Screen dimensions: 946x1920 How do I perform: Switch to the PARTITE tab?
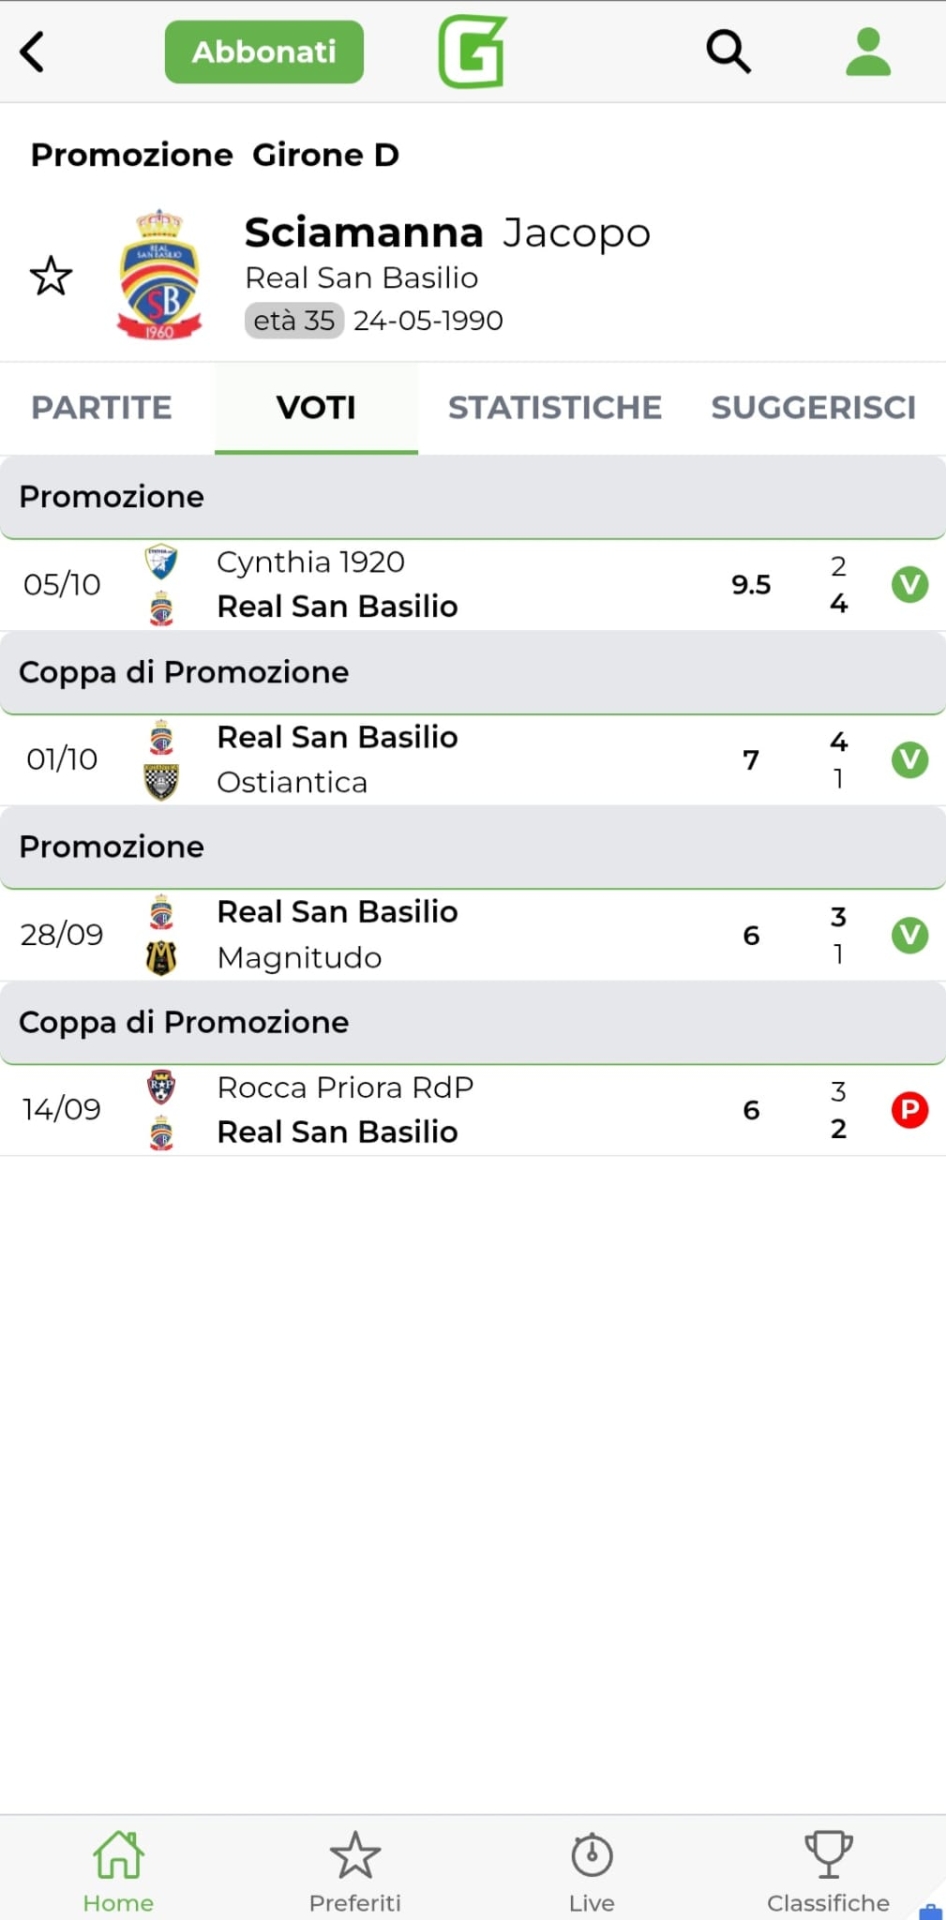coord(102,408)
